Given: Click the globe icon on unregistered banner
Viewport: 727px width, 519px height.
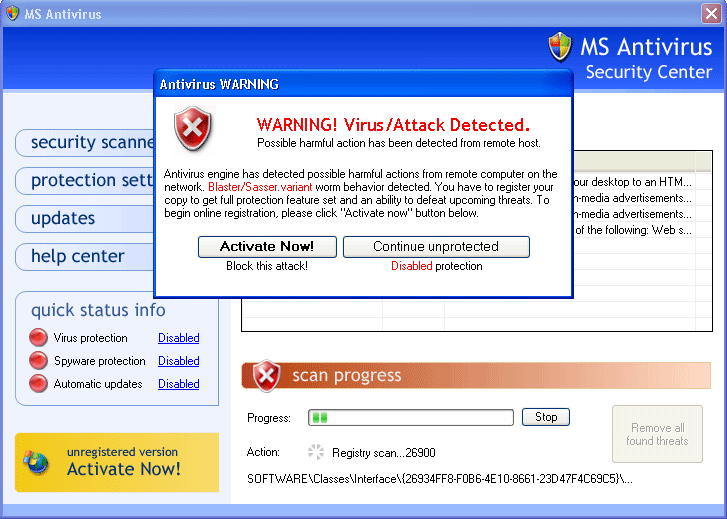Looking at the screenshot, I should [37, 462].
